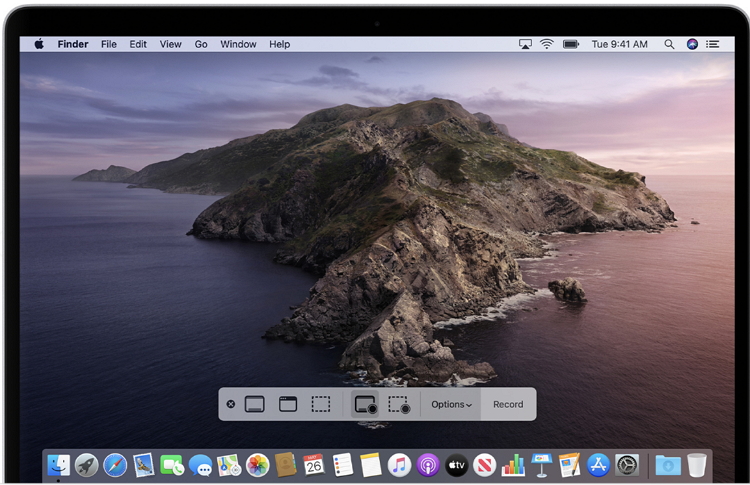Open News from the Dock
The width and height of the screenshot is (750, 485).
485,465
